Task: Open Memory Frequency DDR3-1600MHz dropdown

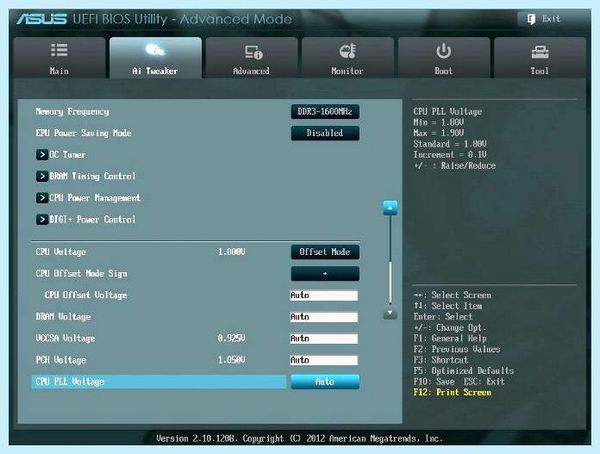Action: coord(325,112)
